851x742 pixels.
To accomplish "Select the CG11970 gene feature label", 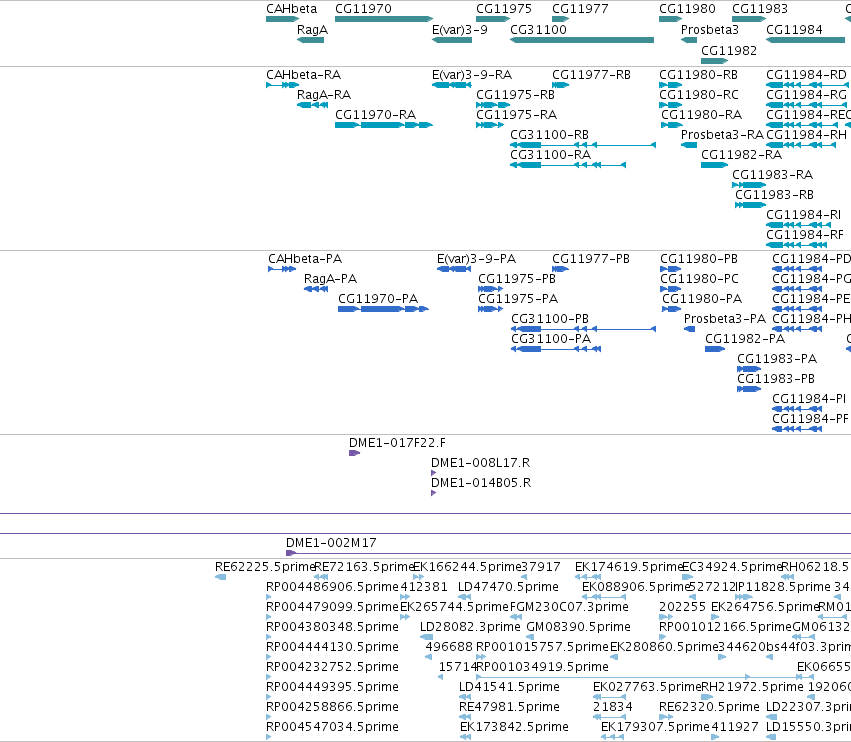I will pos(363,9).
